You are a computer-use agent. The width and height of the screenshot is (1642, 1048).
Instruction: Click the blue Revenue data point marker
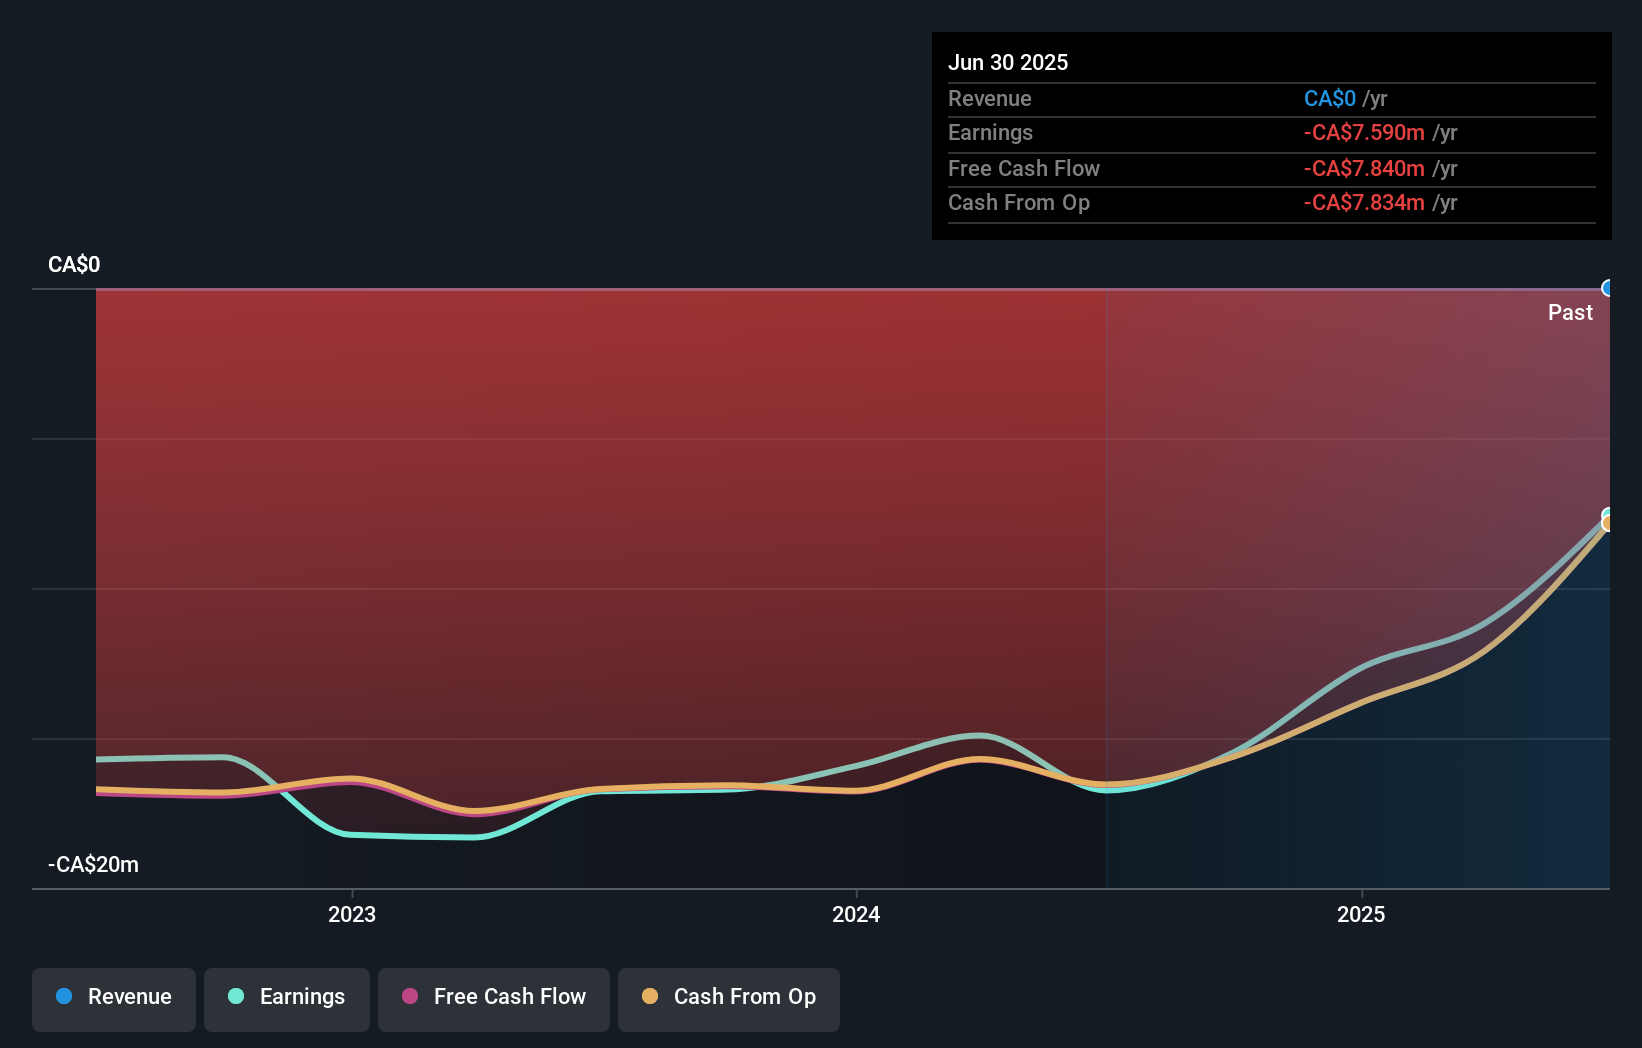[1608, 288]
